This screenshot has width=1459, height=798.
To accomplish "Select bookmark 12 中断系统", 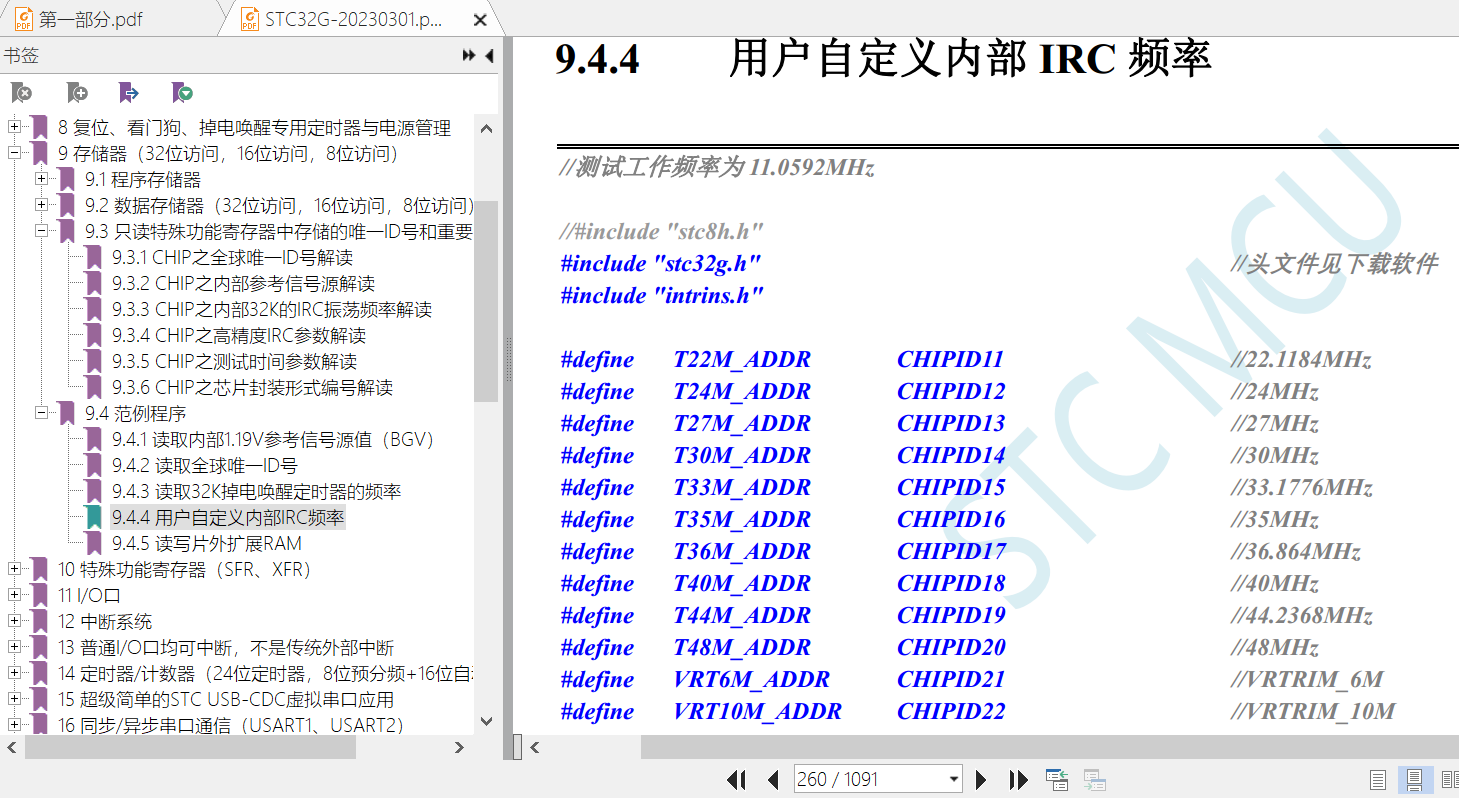I will click(105, 622).
